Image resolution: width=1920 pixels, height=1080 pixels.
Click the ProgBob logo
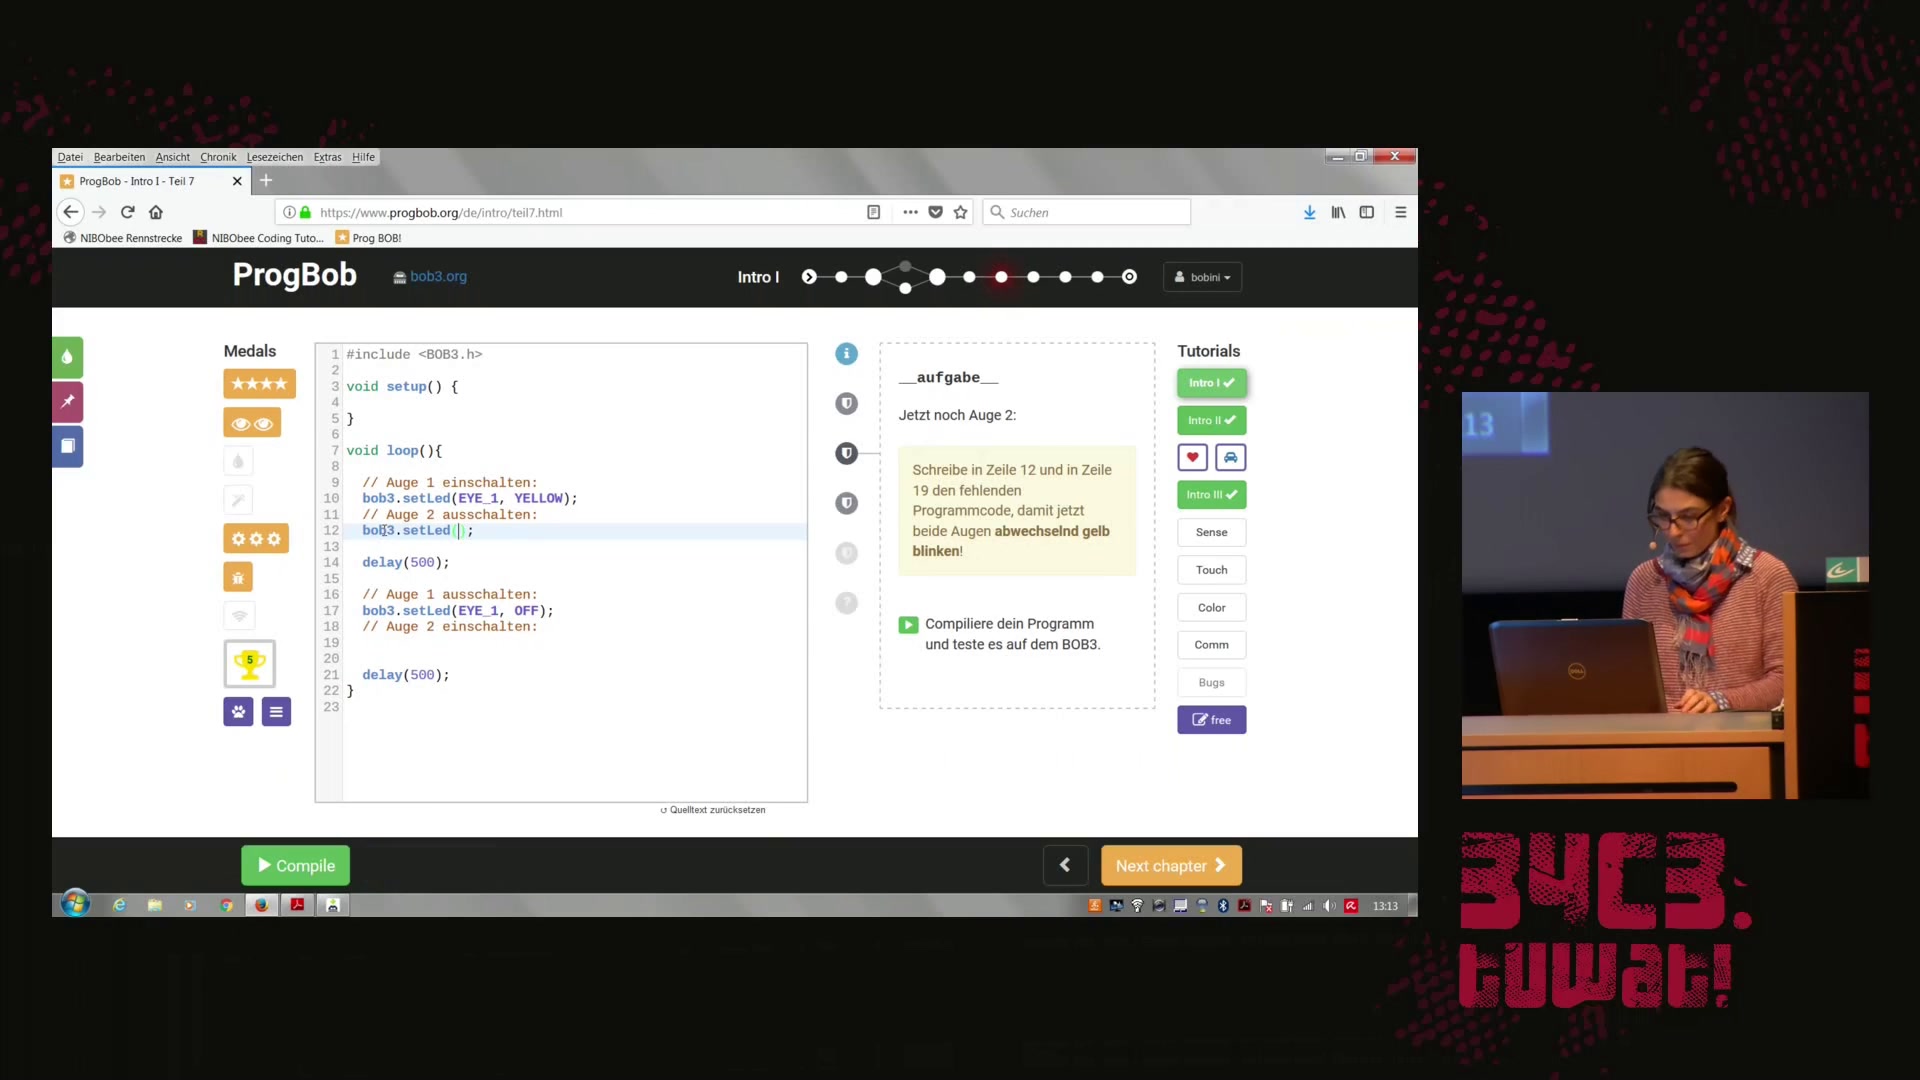tap(294, 275)
